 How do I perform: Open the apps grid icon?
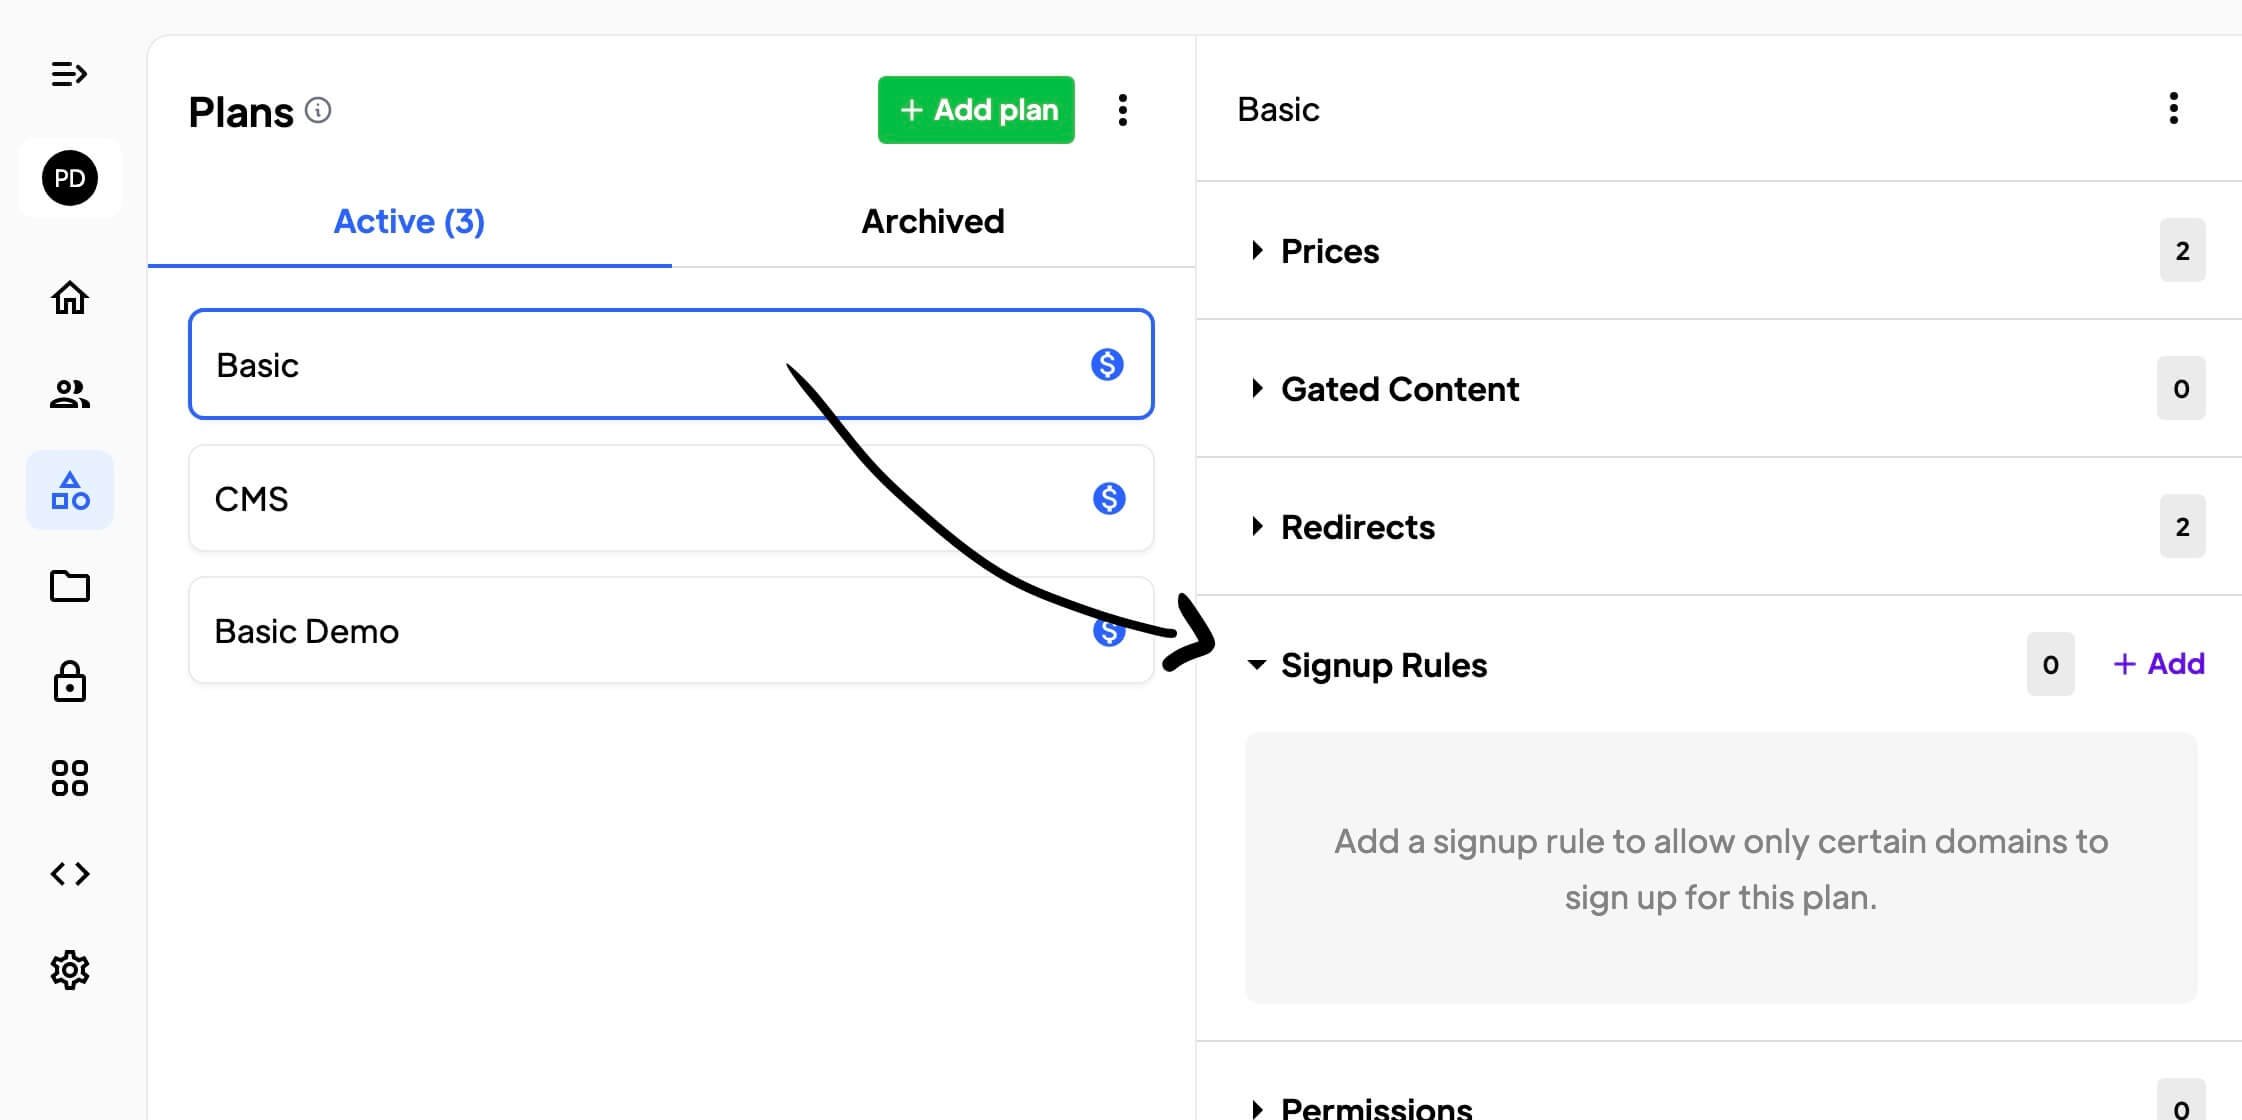point(70,778)
